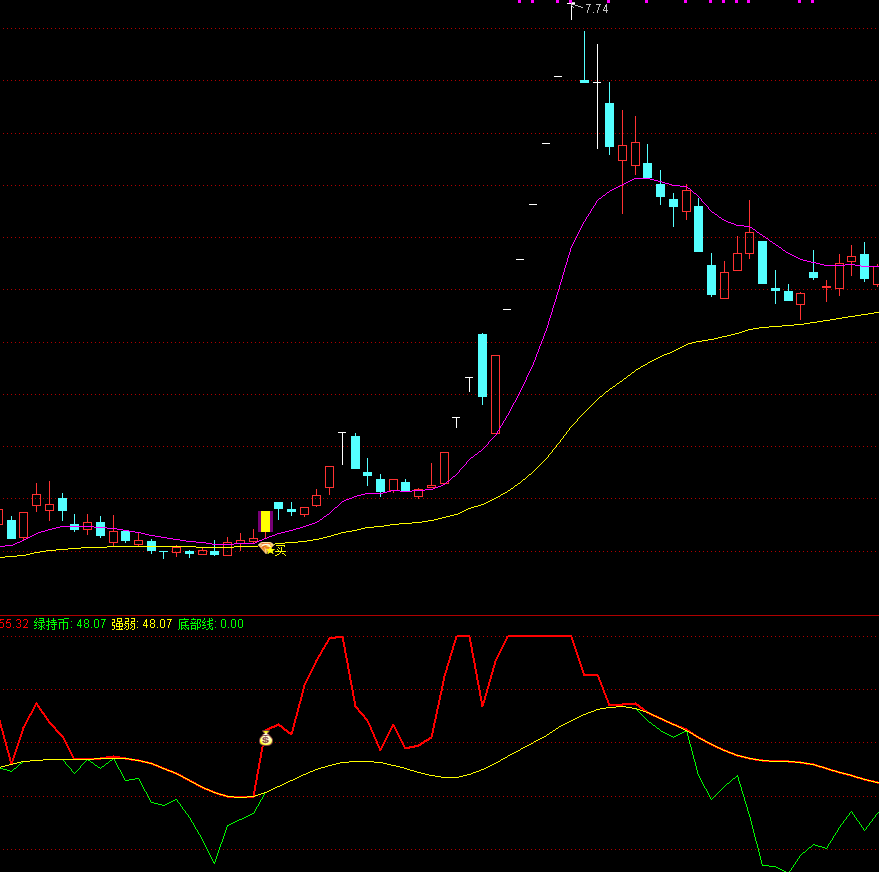Click the star inside the buy marker
Screen dimensions: 879x872
(270, 550)
